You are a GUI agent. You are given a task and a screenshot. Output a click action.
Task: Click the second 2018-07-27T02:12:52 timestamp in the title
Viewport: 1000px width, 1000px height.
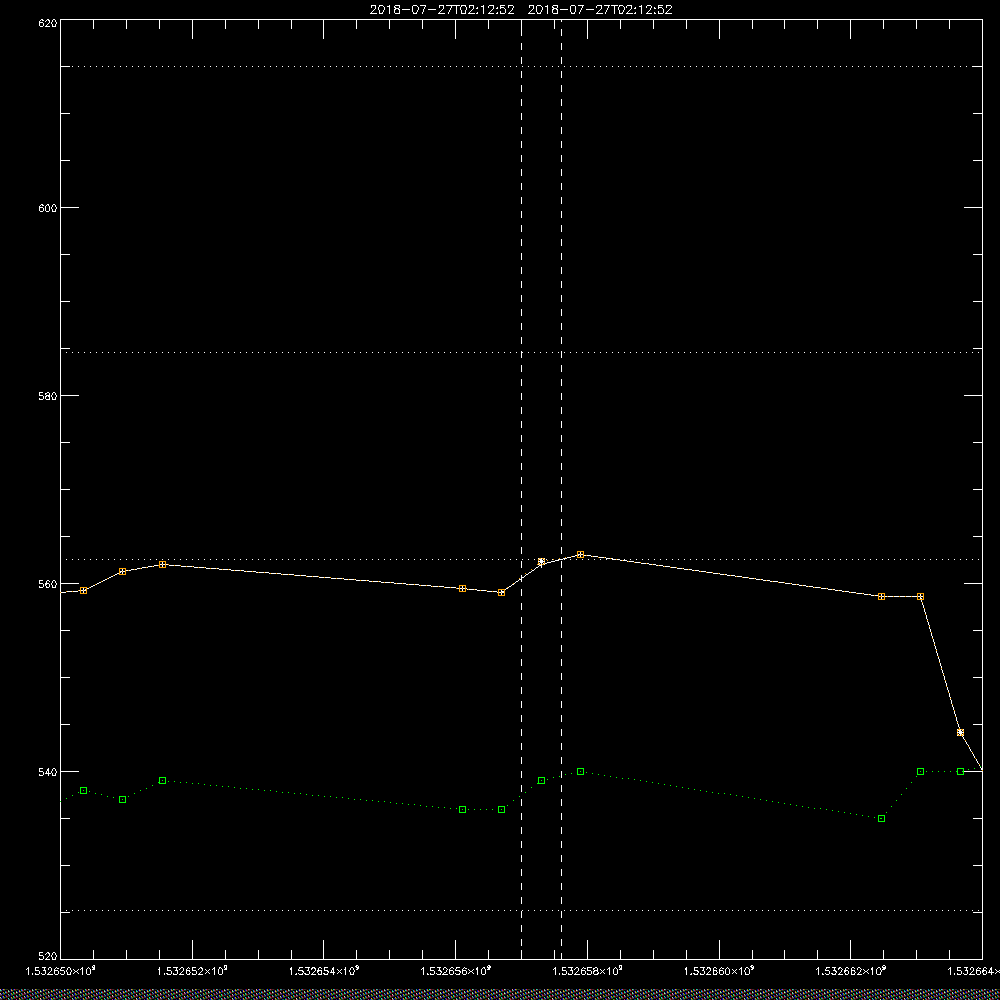tap(600, 10)
